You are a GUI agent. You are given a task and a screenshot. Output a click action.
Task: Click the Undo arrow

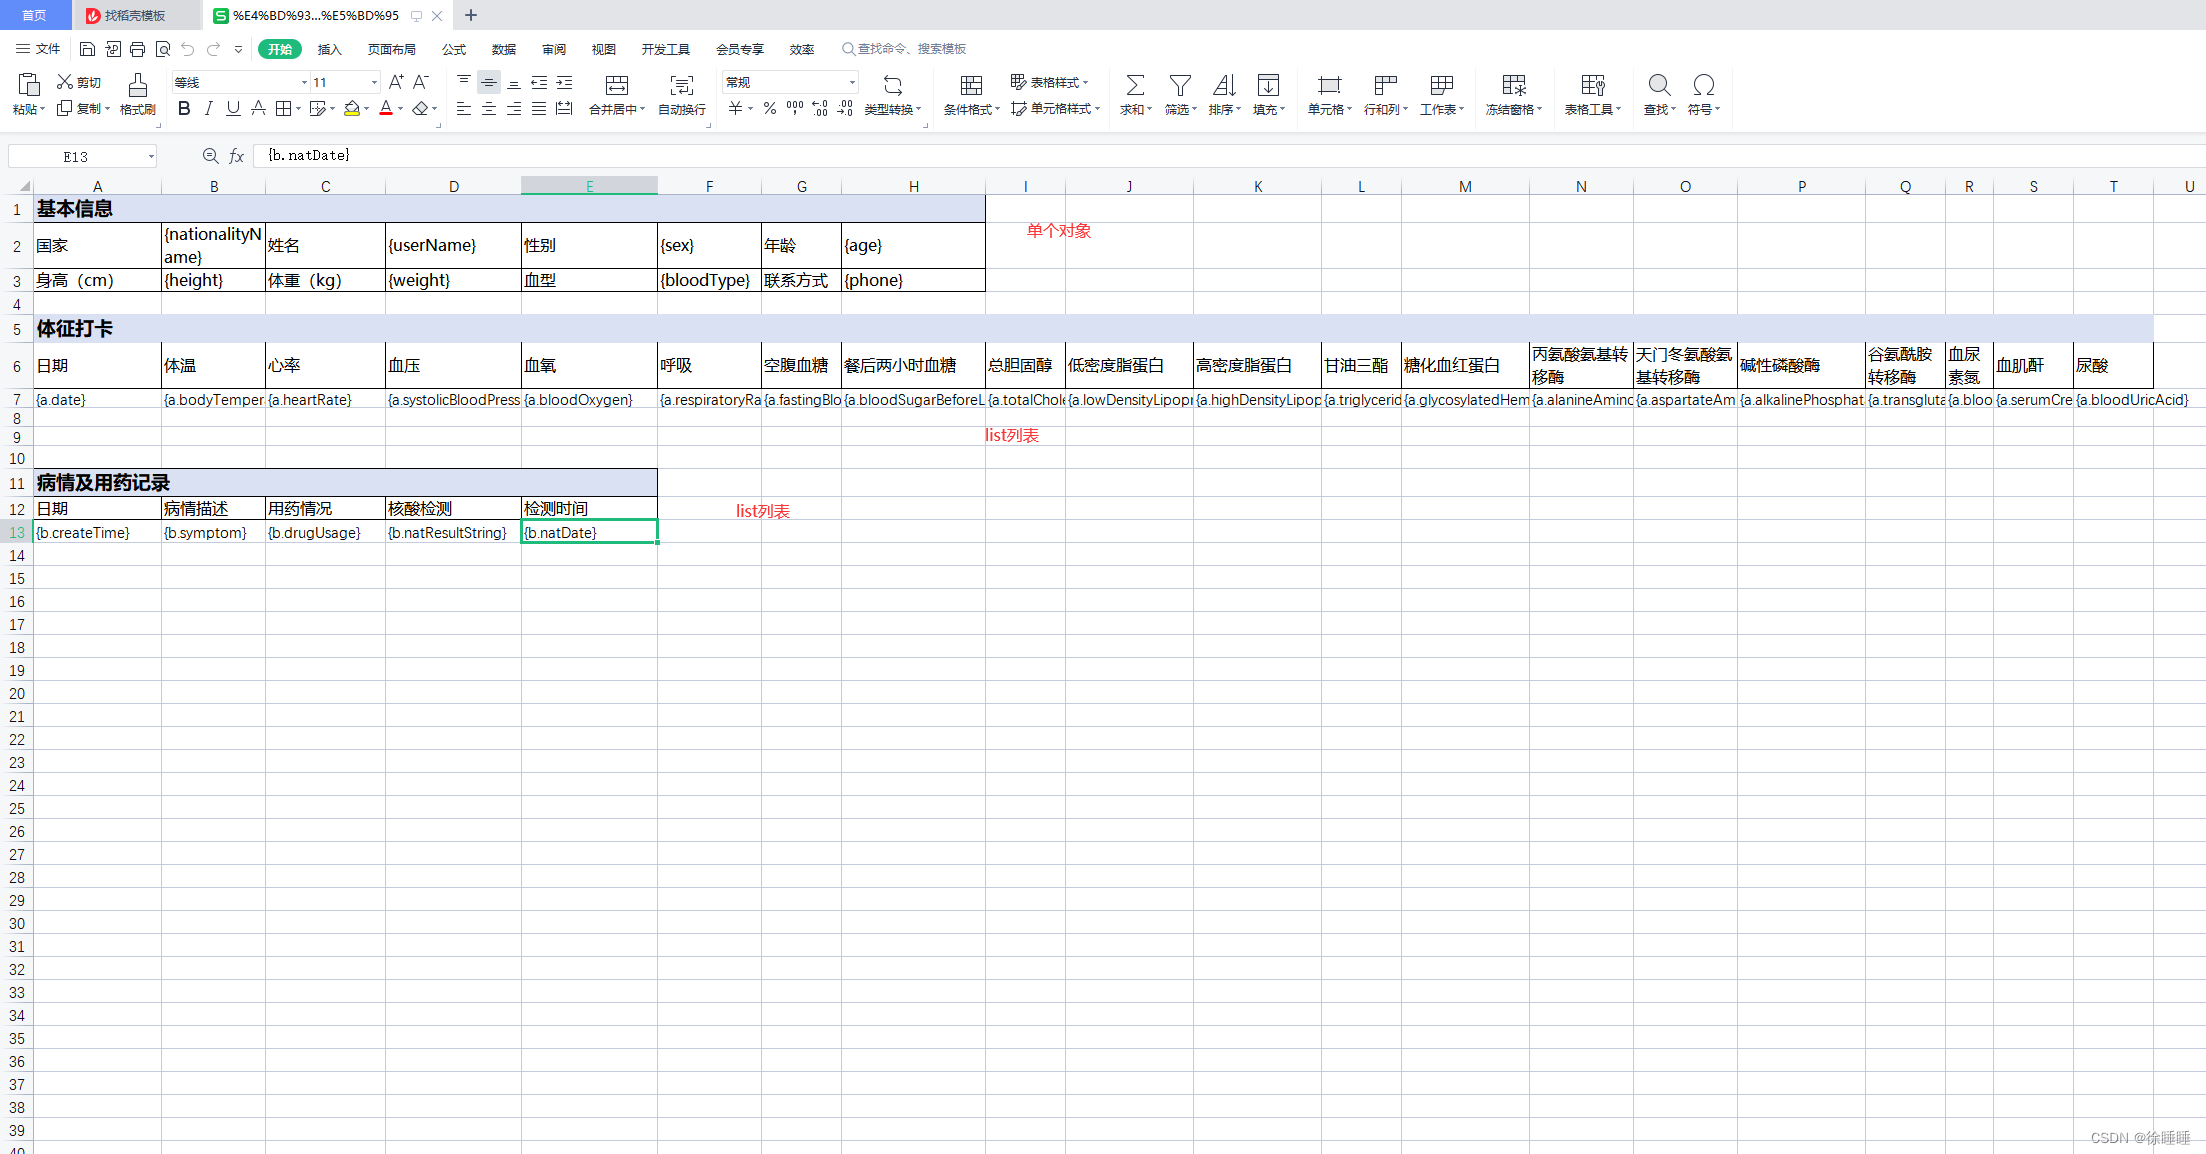click(x=188, y=49)
